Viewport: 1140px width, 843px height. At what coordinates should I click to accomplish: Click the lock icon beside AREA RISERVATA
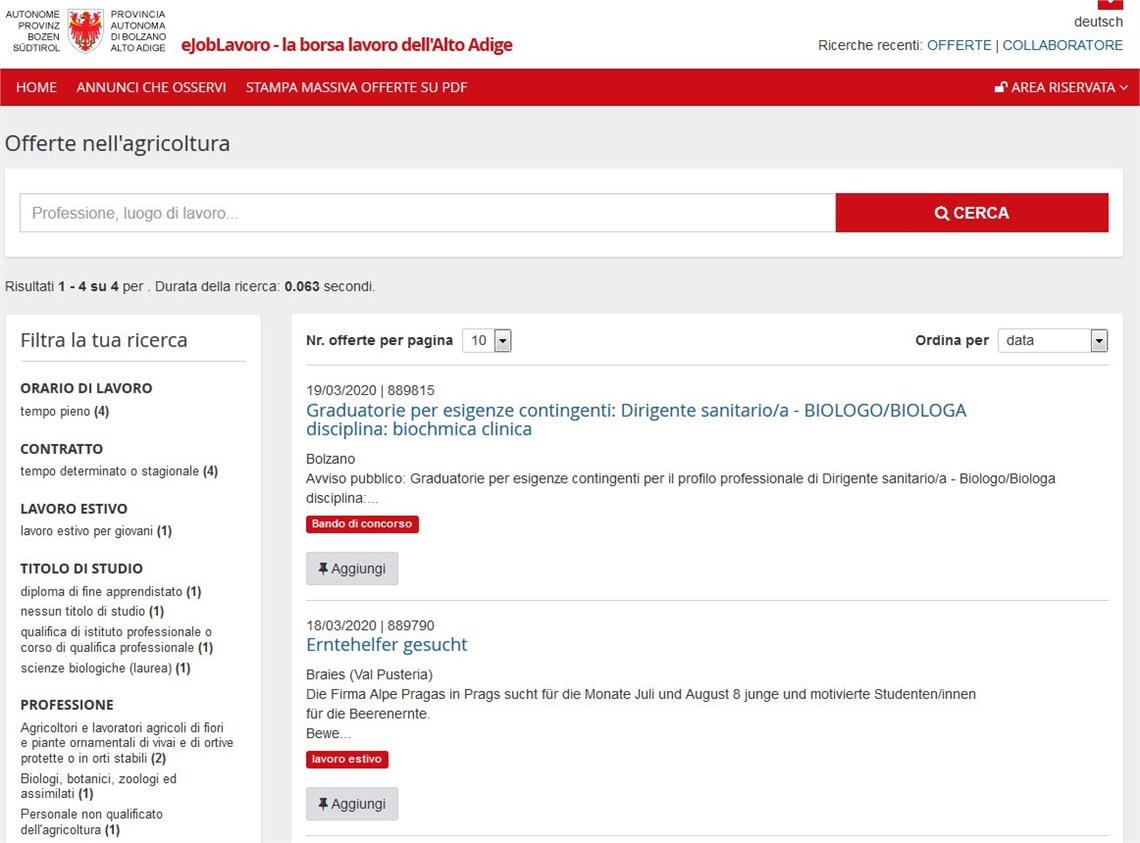pos(1000,88)
